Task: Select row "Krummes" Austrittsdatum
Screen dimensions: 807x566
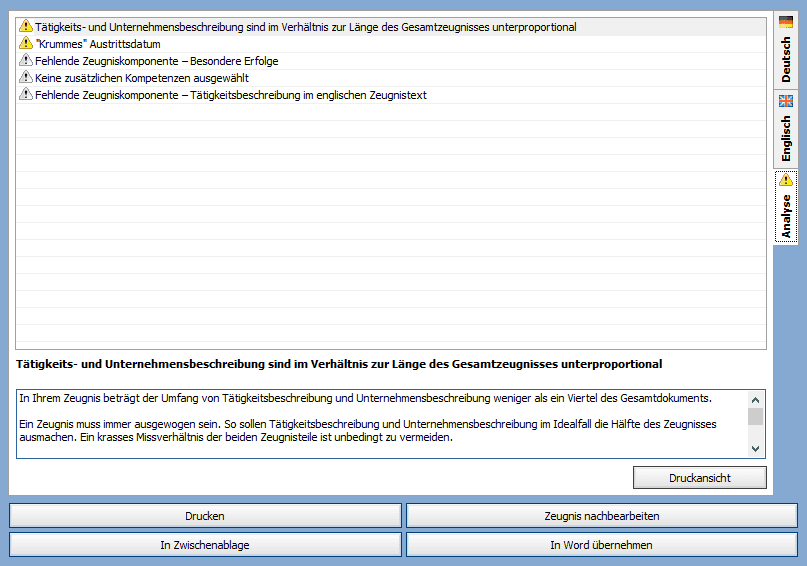Action: pos(391,44)
